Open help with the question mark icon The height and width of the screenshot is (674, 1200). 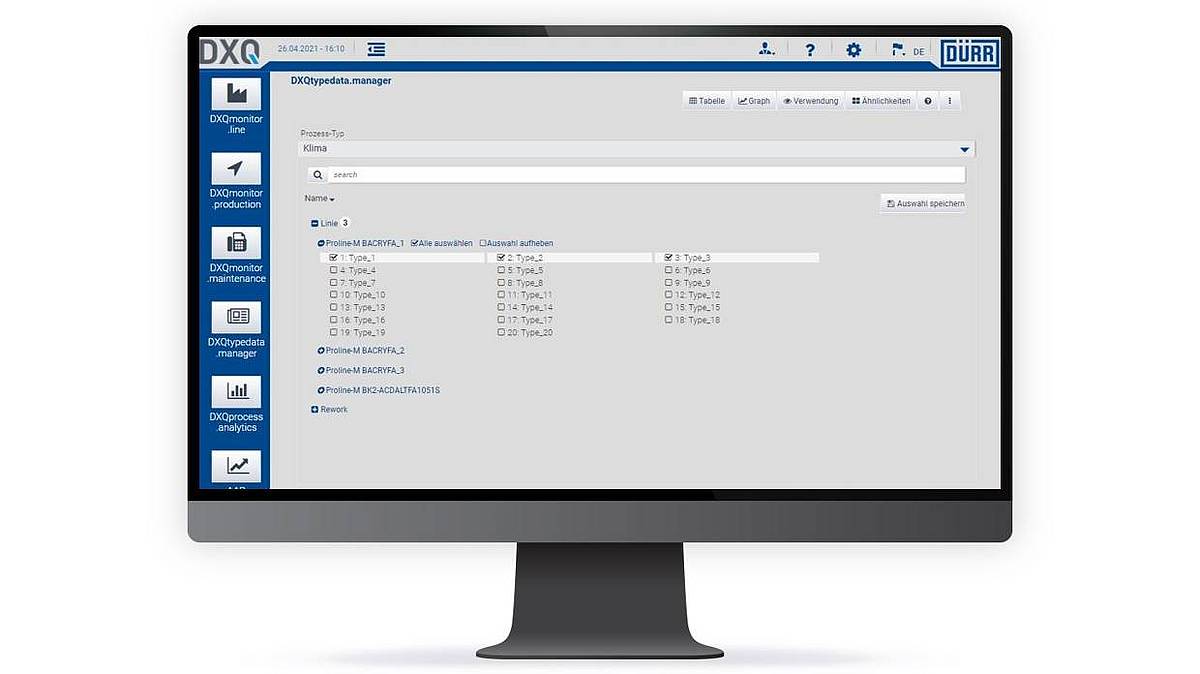coord(810,49)
